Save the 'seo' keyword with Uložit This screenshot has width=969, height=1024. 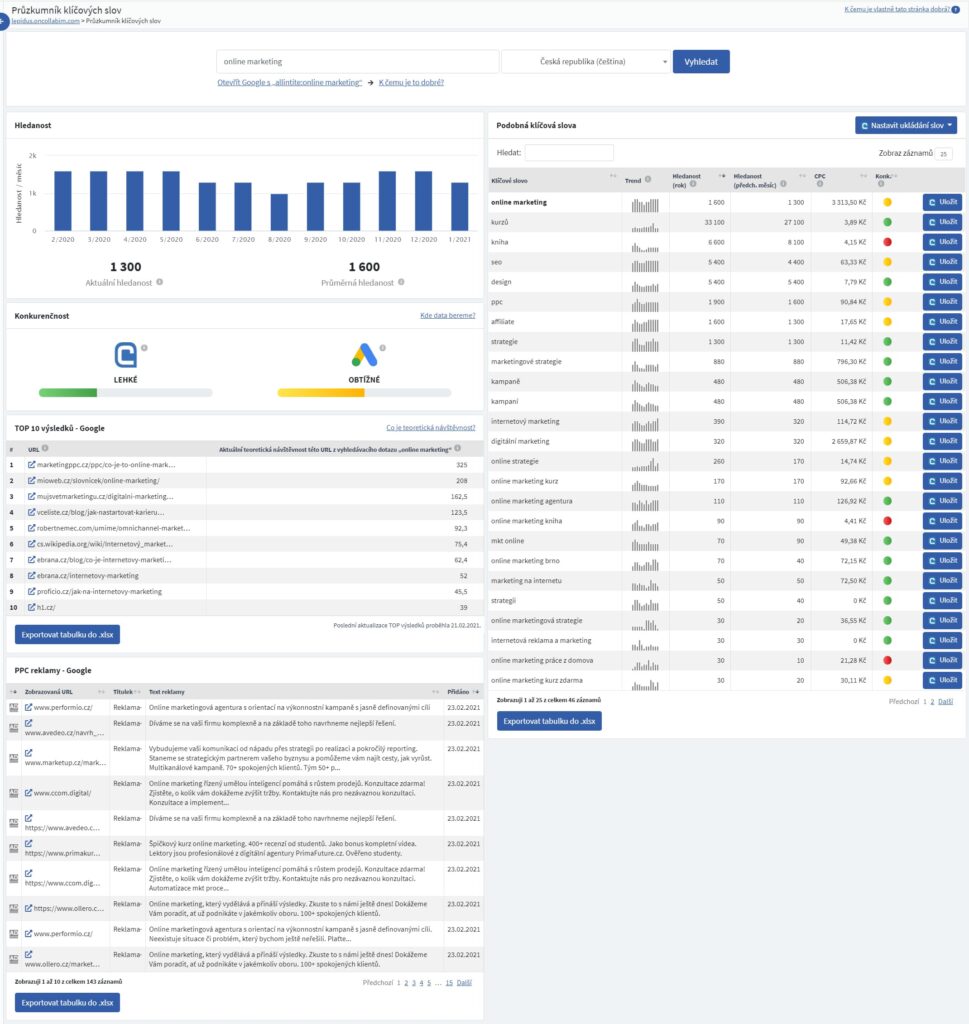[x=941, y=263]
